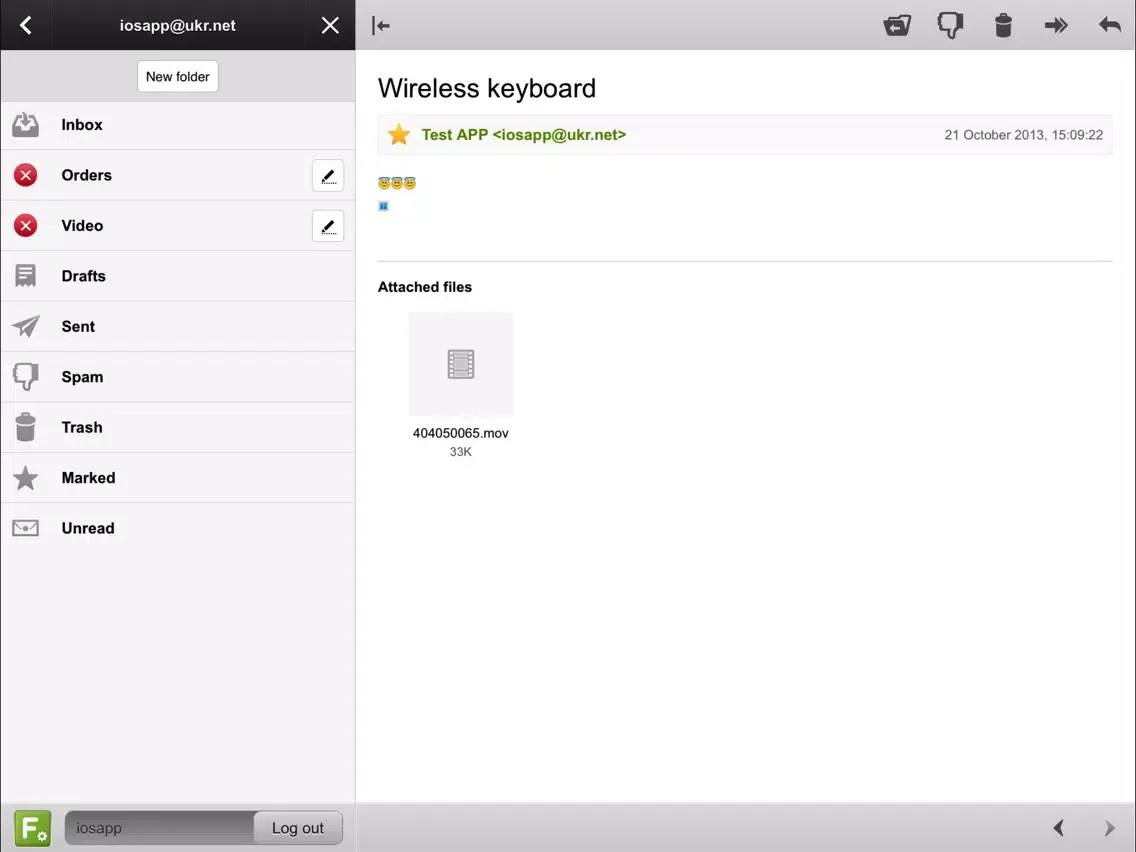
Task: Open the 404050065.mov attachment thumbnail
Action: (461, 364)
